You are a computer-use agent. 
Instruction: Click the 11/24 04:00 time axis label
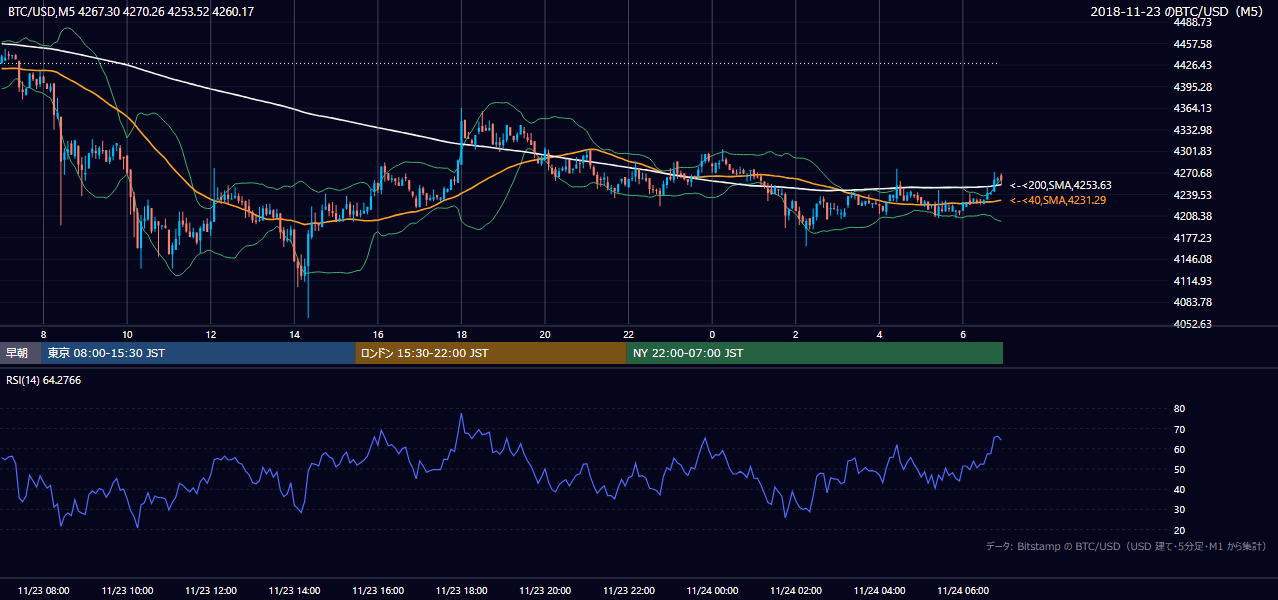click(x=879, y=590)
